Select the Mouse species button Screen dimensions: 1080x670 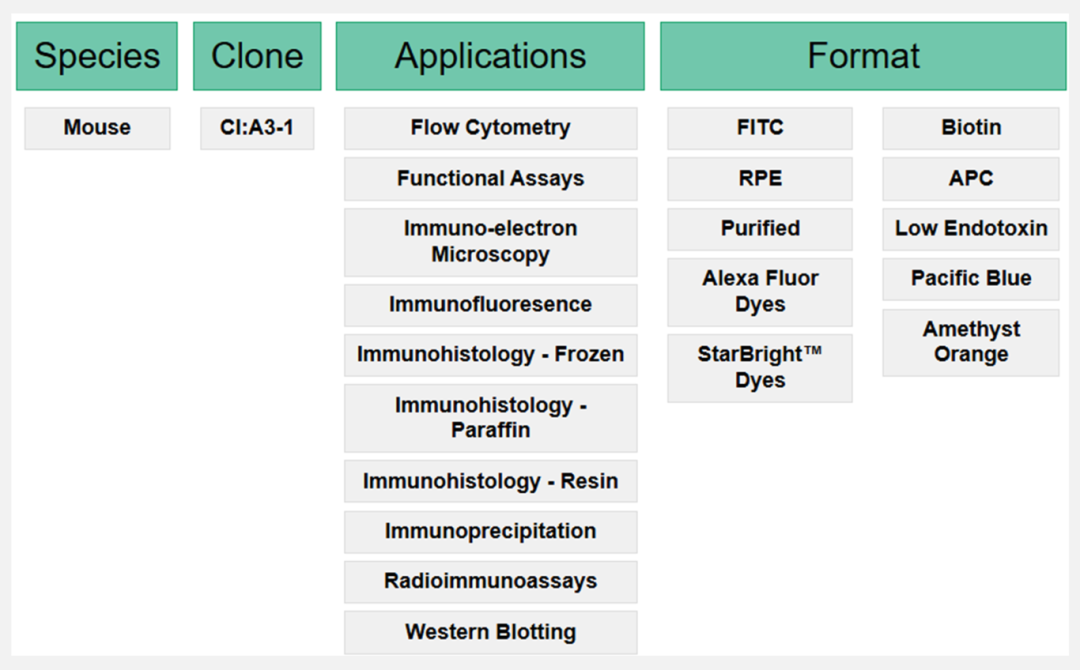(x=97, y=128)
